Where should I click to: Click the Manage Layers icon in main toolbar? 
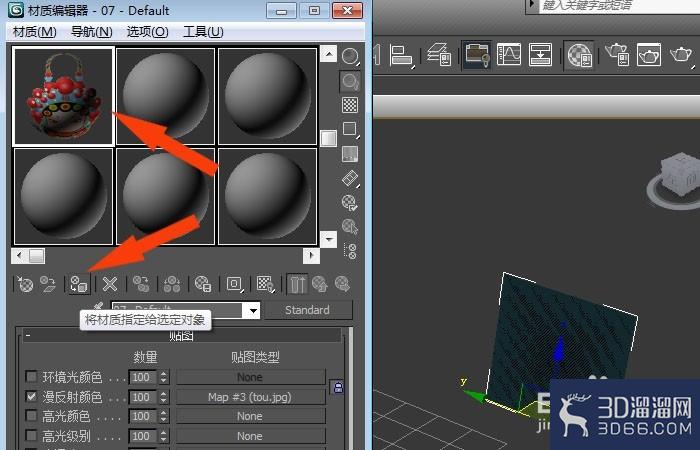439,54
